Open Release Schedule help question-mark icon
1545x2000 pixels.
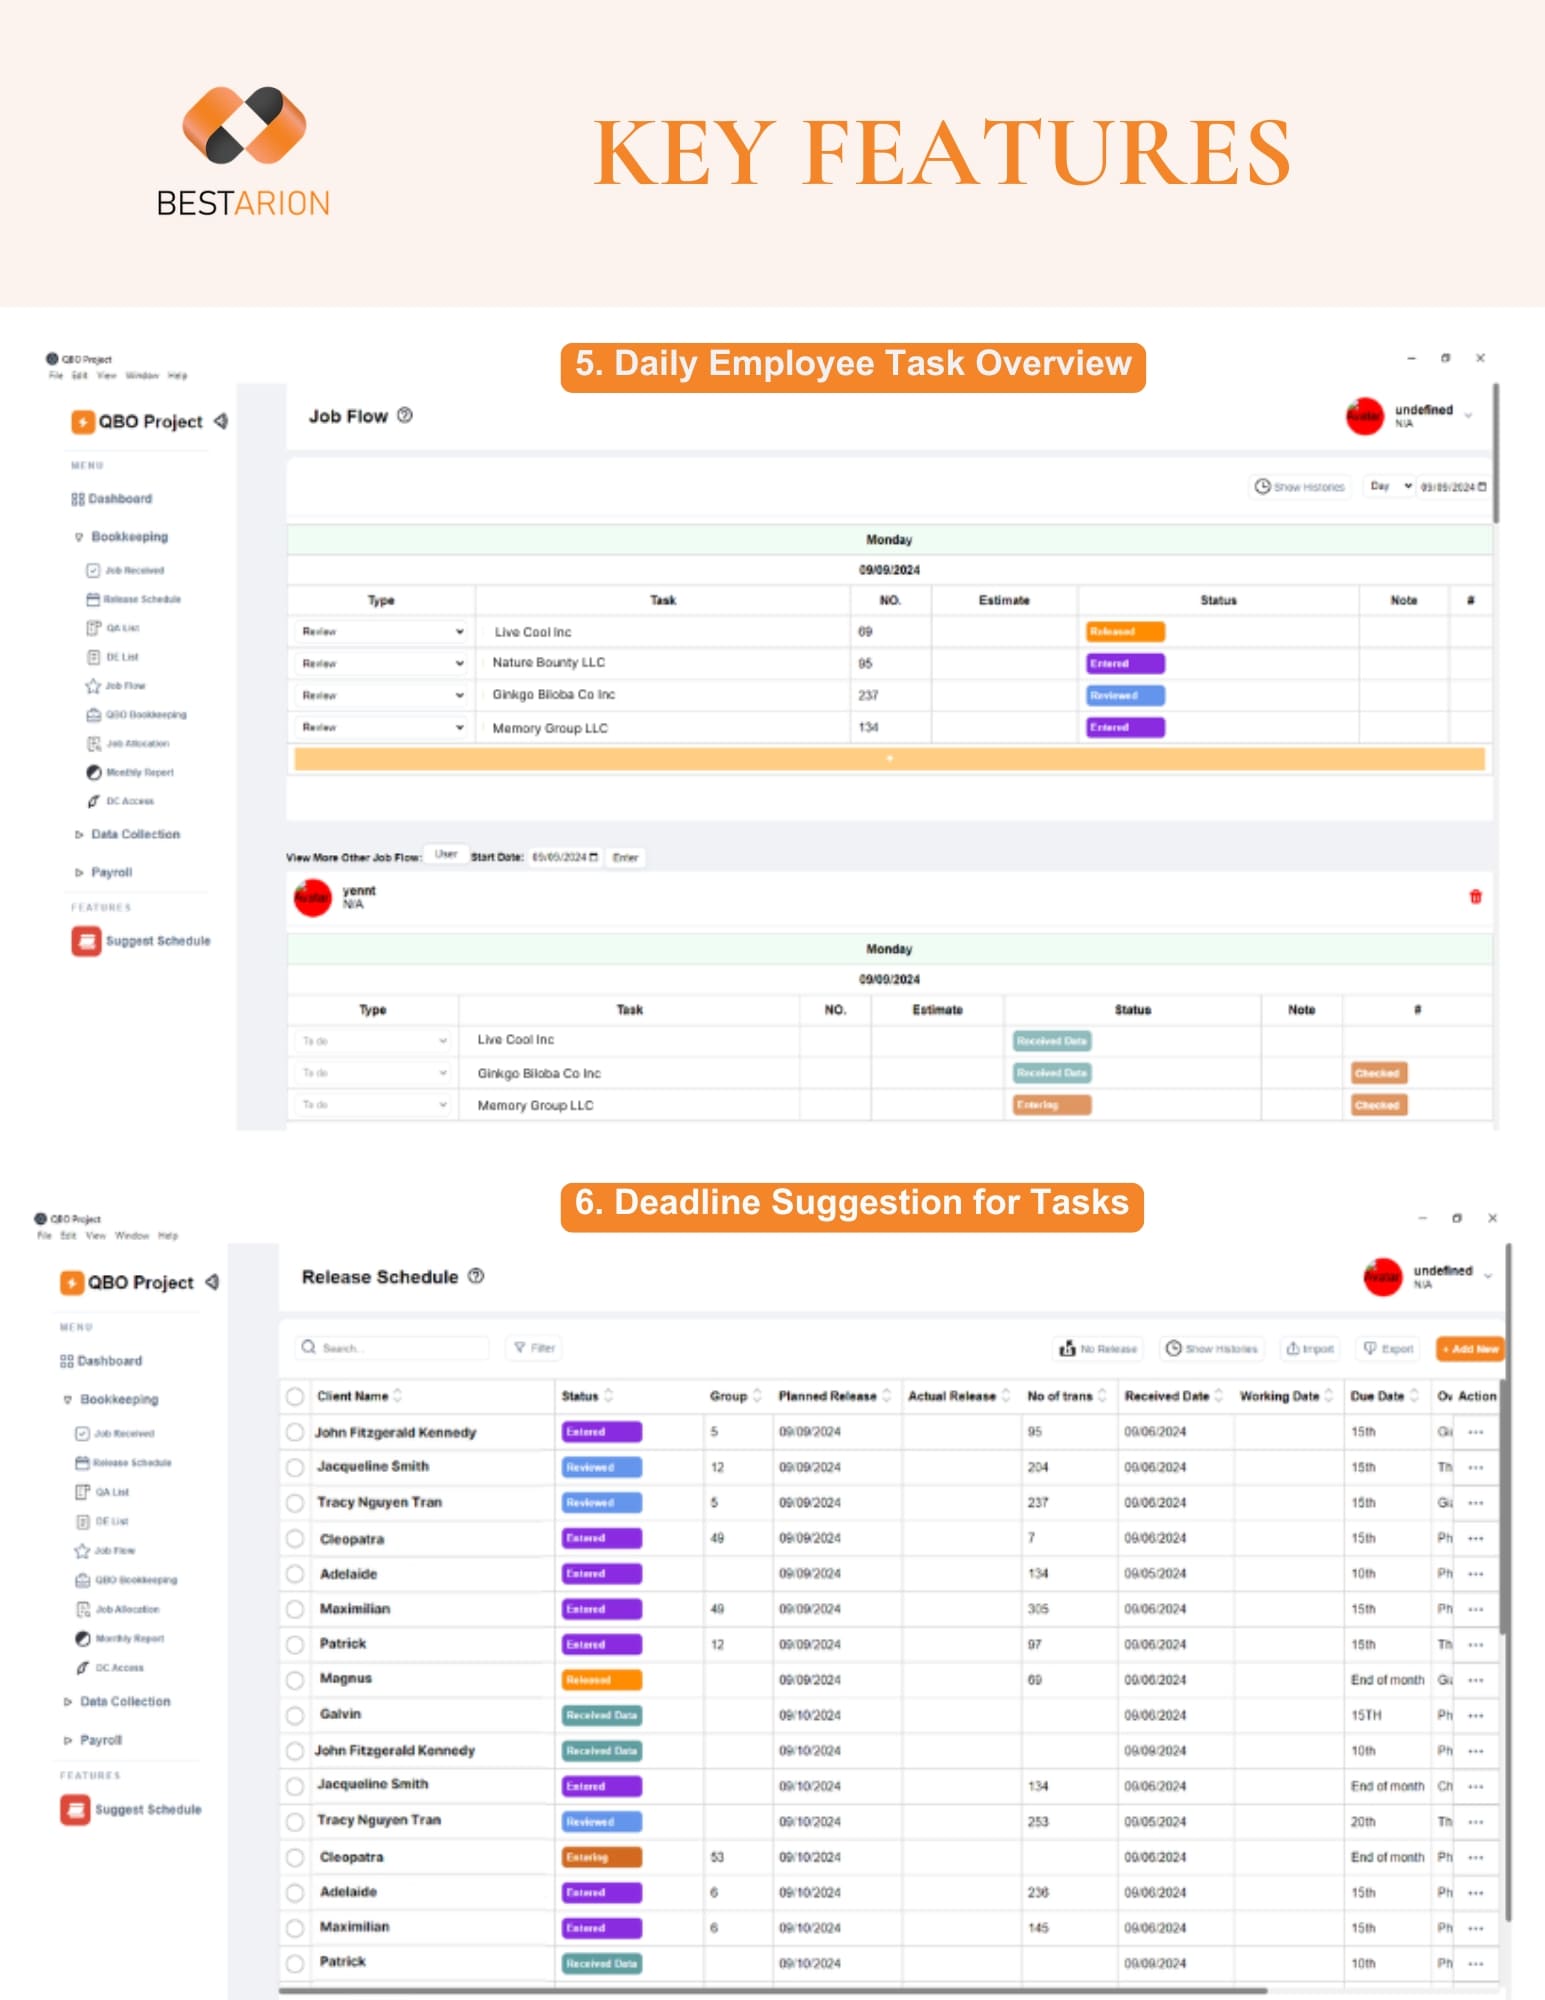click(476, 1276)
